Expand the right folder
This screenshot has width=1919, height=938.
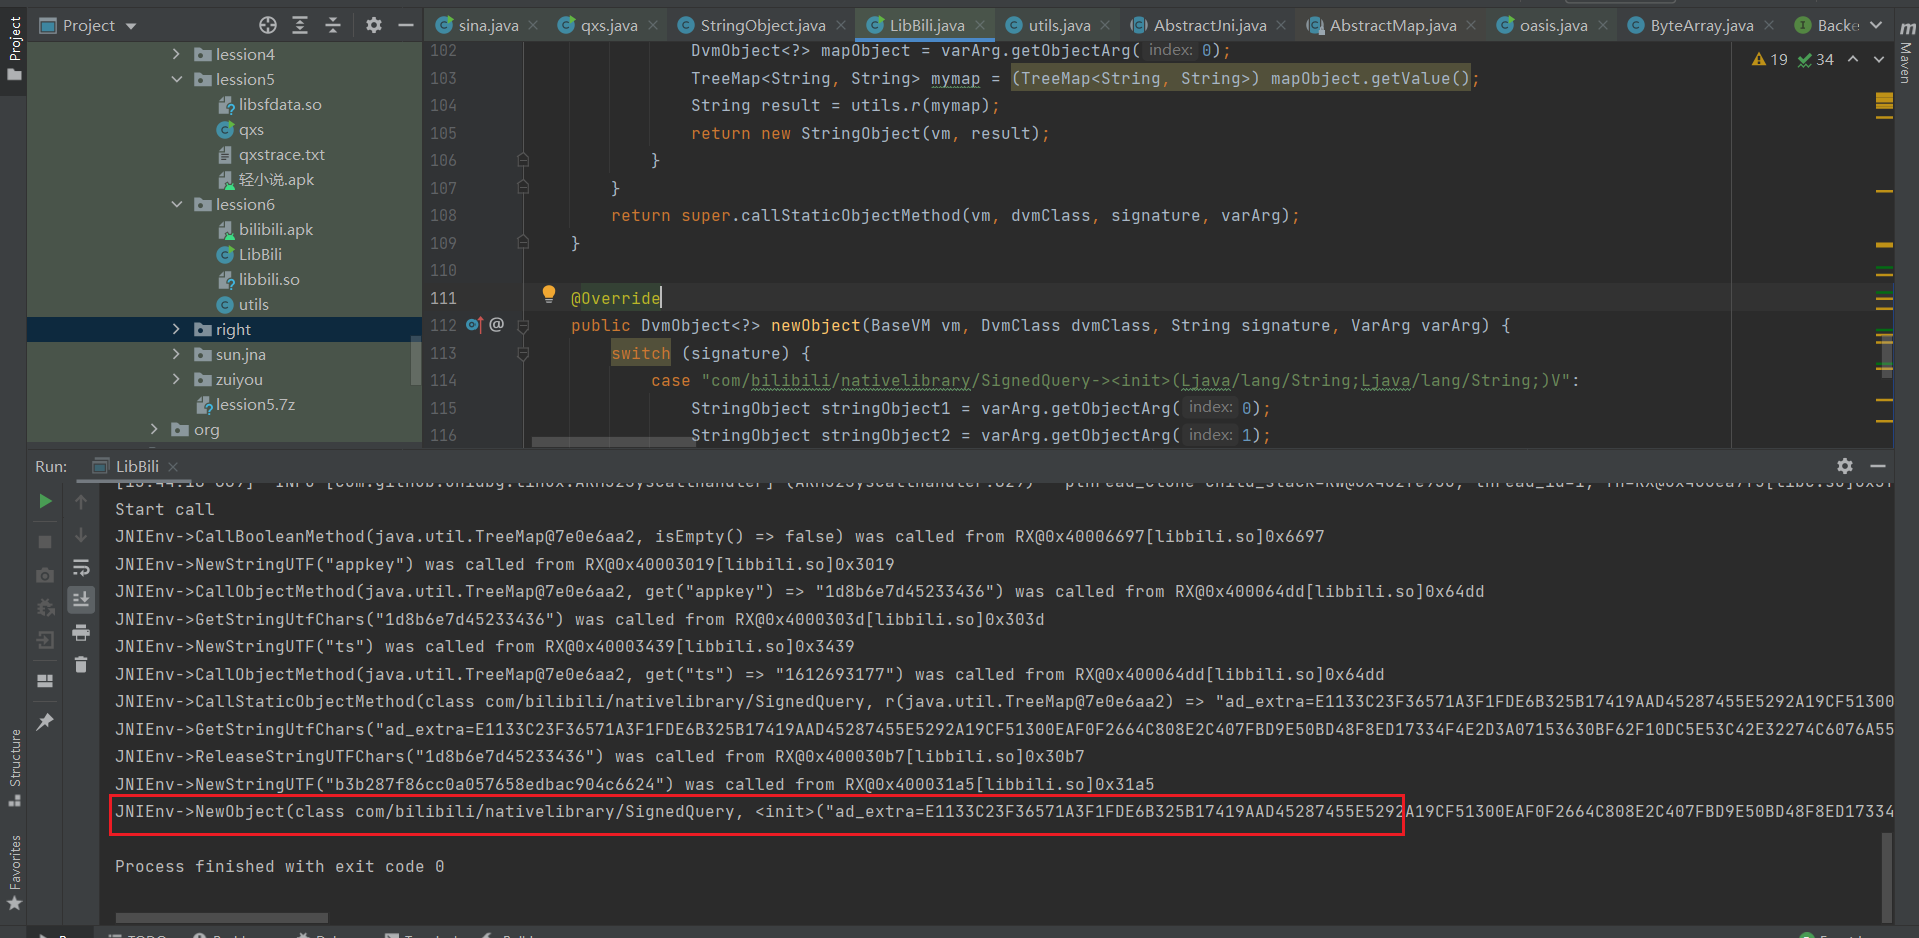[176, 329]
